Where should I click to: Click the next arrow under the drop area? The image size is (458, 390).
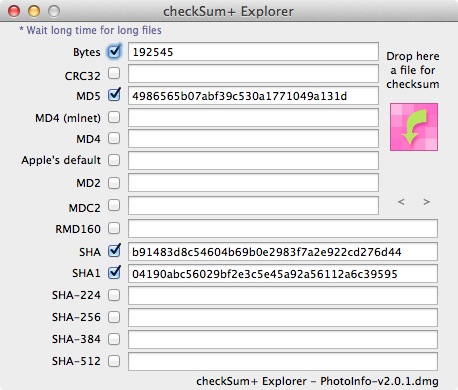click(x=426, y=202)
